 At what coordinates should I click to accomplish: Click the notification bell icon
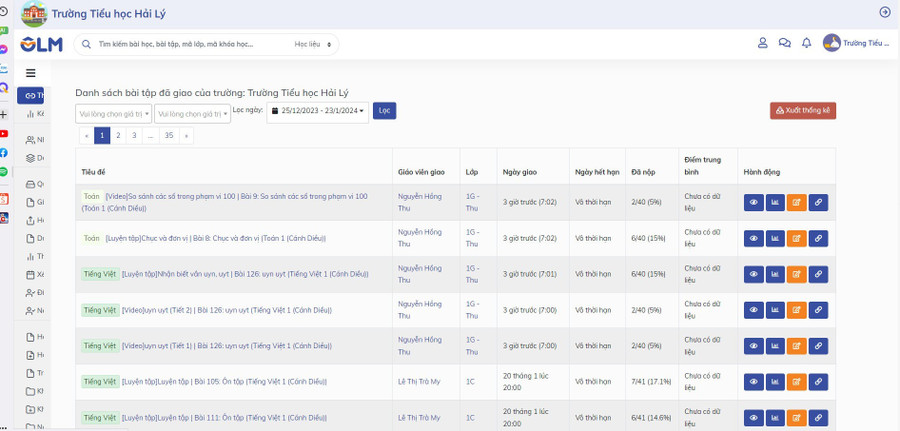pos(806,43)
